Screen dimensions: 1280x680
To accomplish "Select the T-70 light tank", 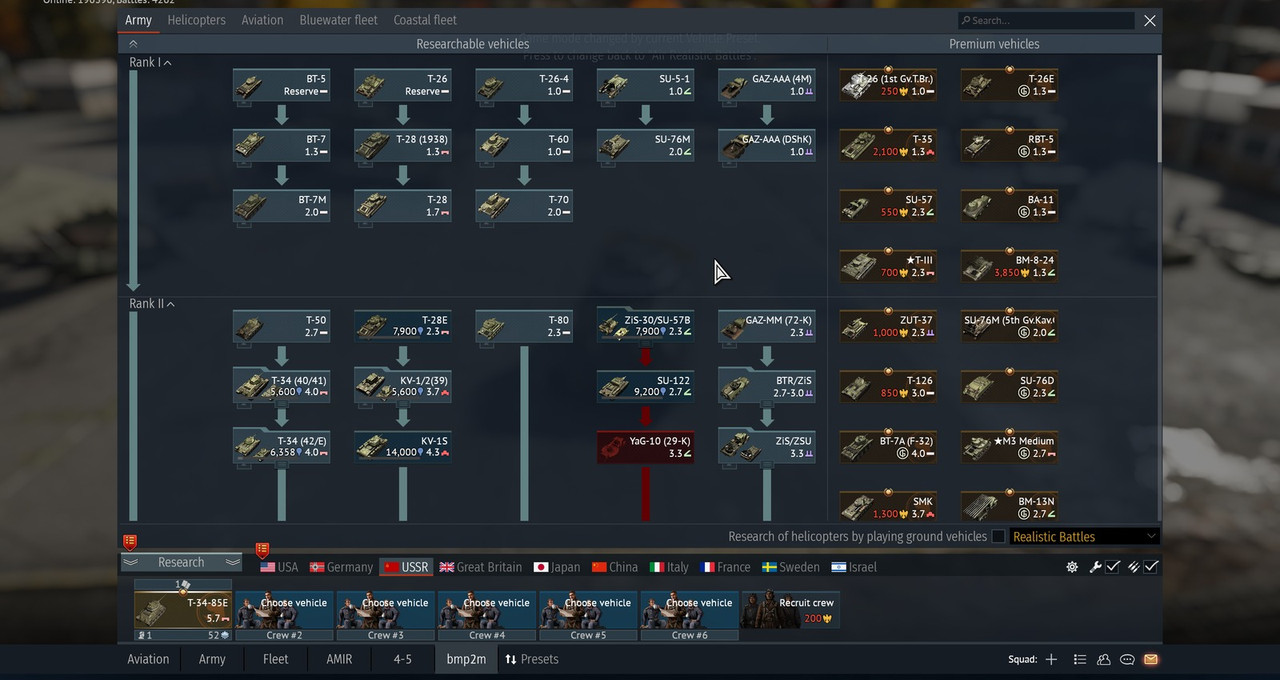I will coord(524,206).
